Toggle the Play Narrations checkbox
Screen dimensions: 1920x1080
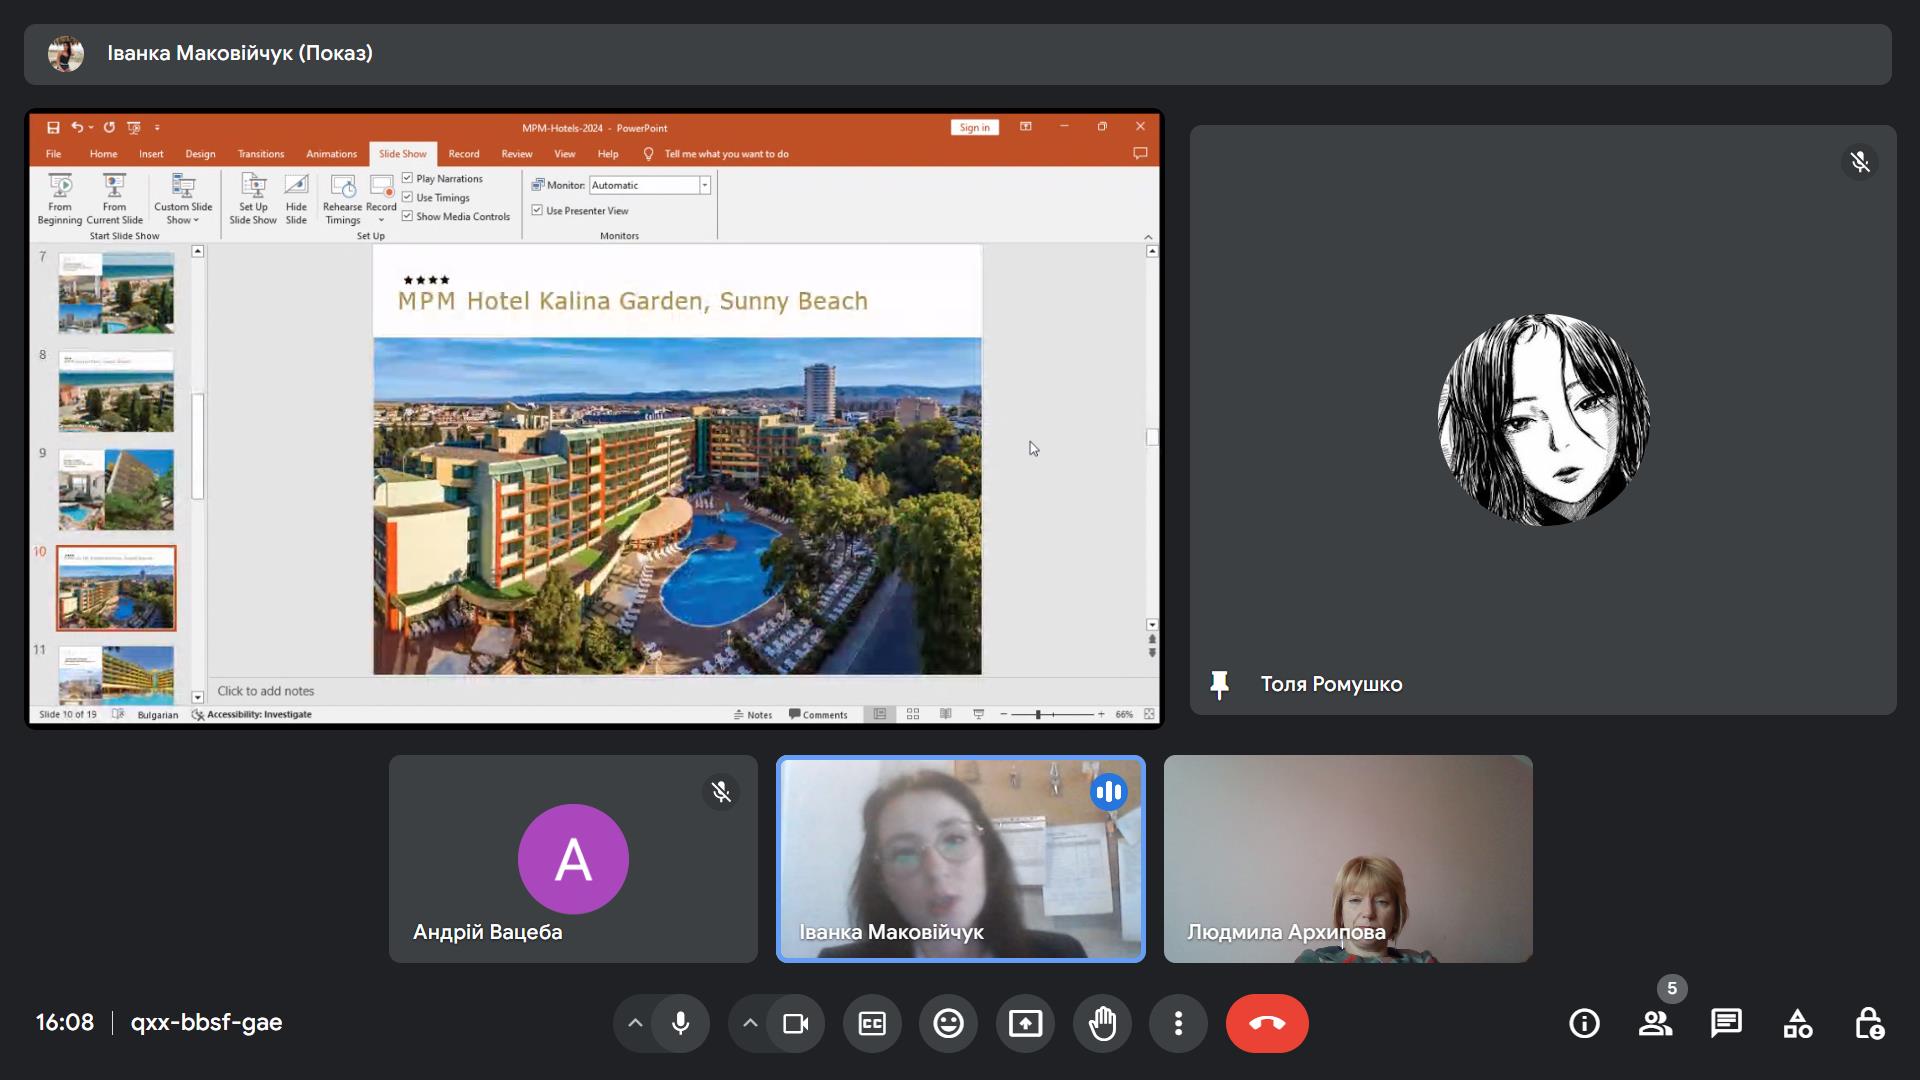click(x=408, y=178)
